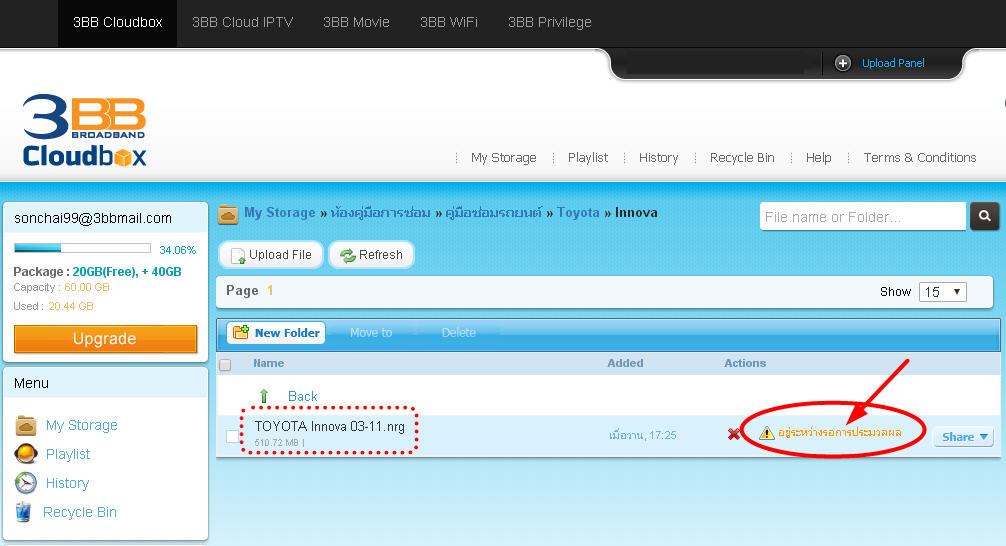This screenshot has width=1006, height=546.
Task: Open the 3BB Privilege tab
Action: [550, 22]
